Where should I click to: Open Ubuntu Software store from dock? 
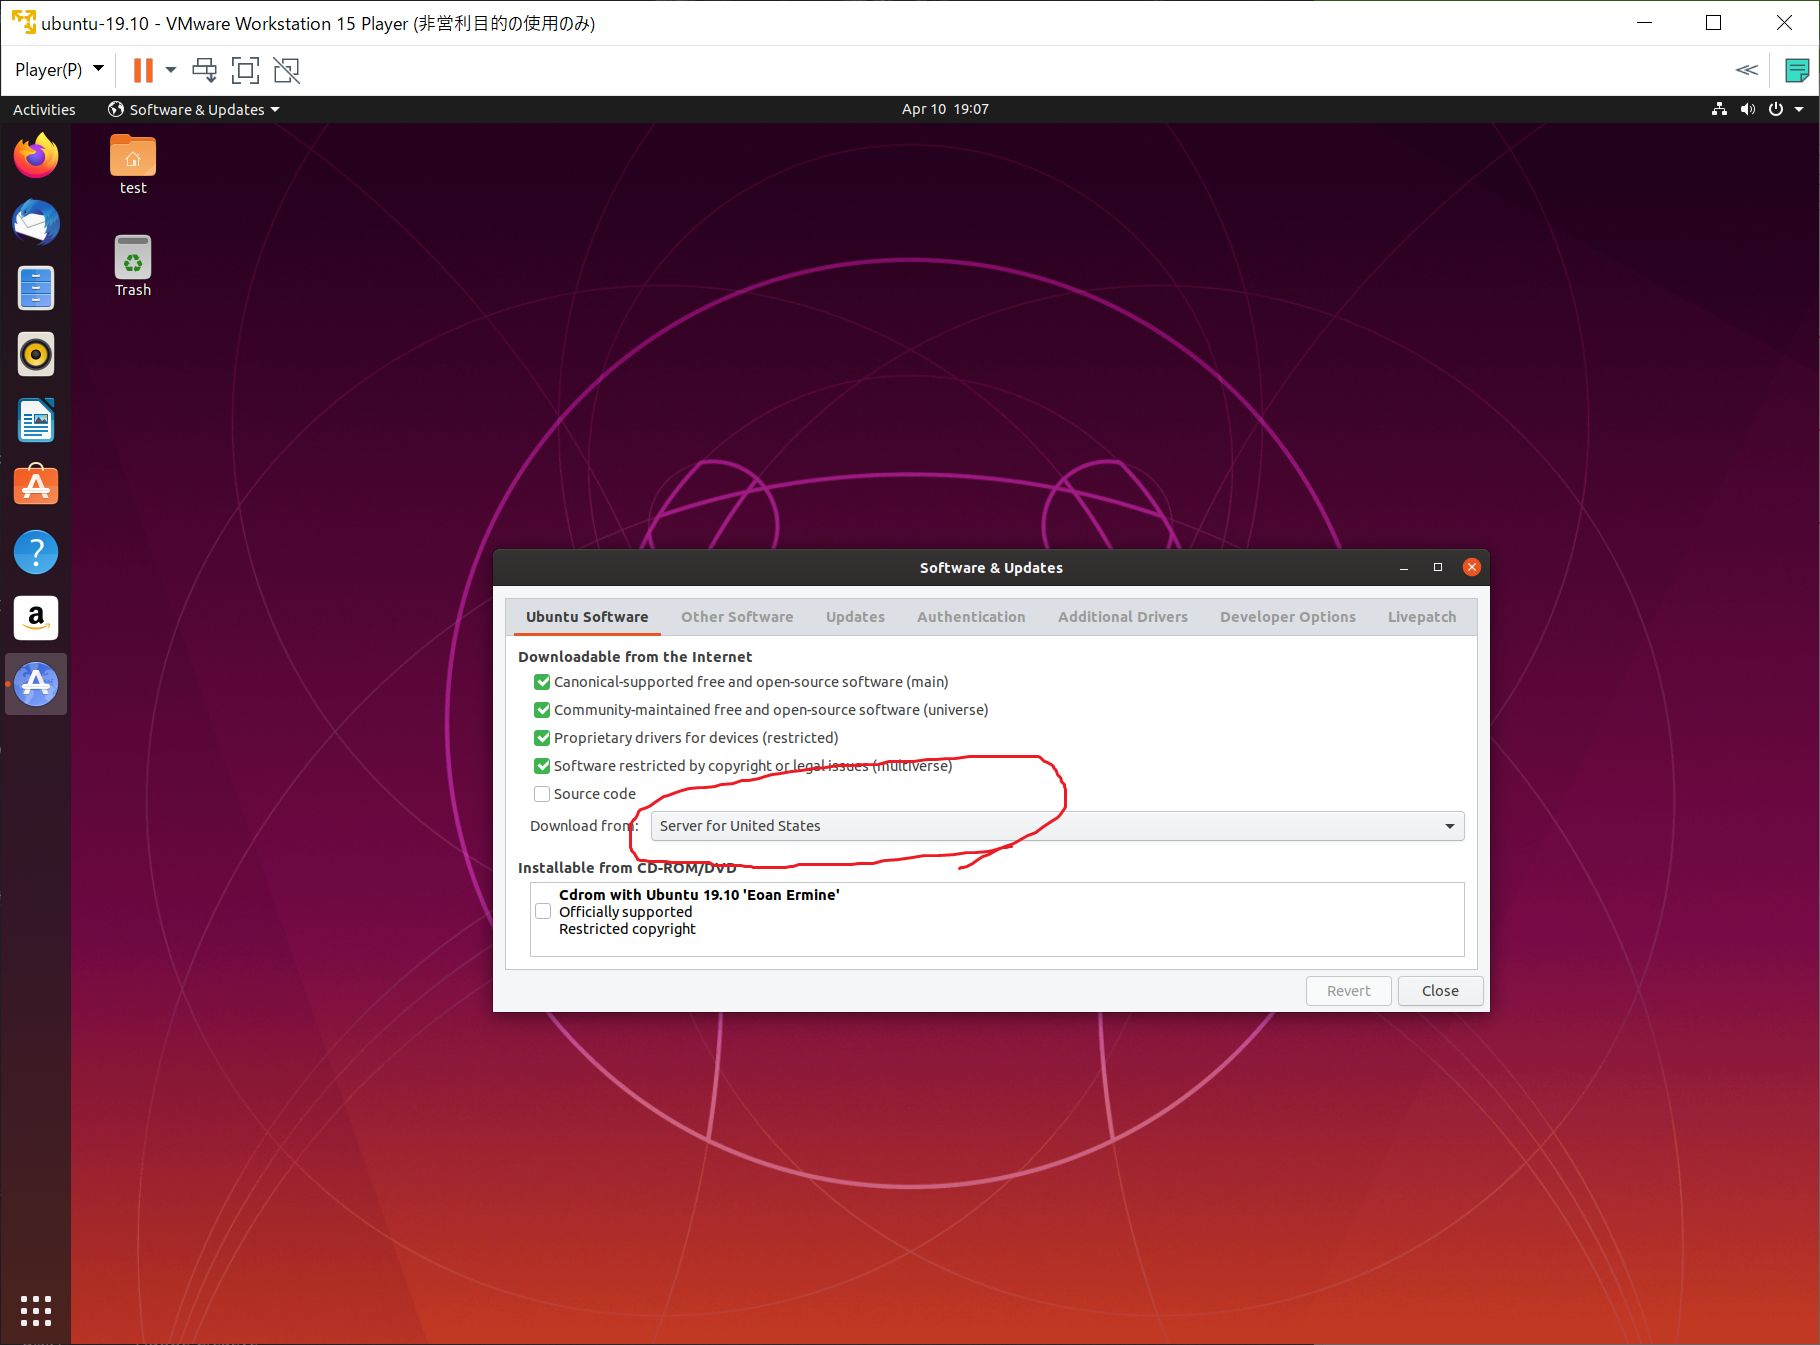tap(36, 486)
